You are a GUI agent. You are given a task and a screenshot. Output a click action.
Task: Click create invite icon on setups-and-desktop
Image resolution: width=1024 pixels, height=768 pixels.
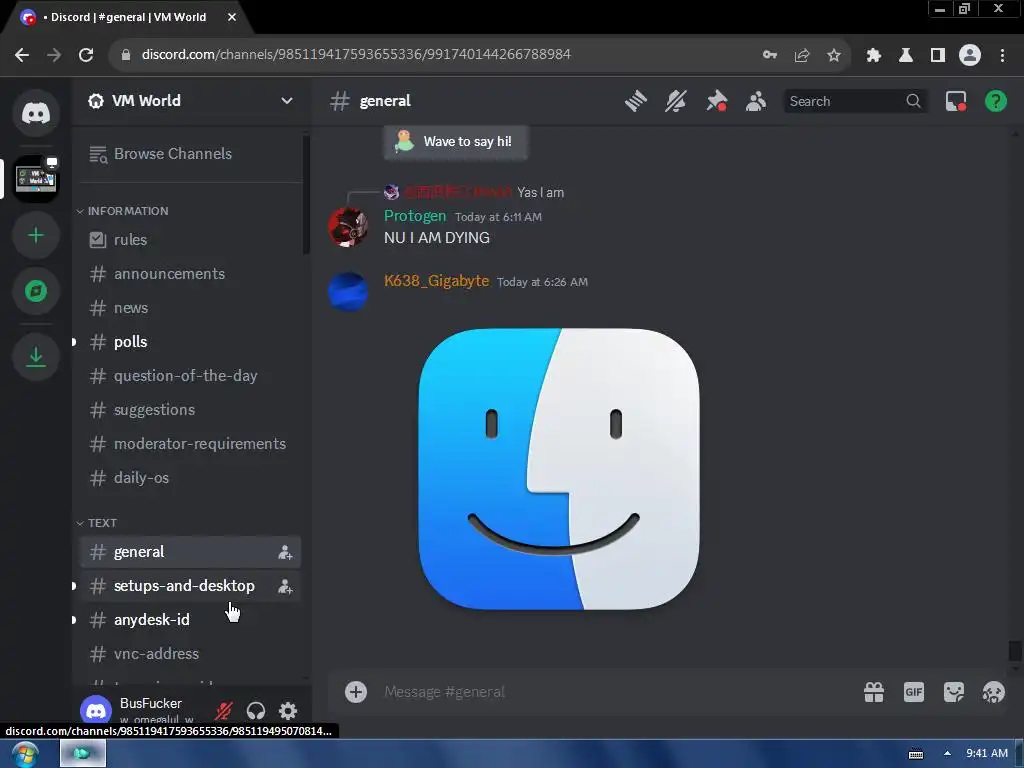[285, 586]
